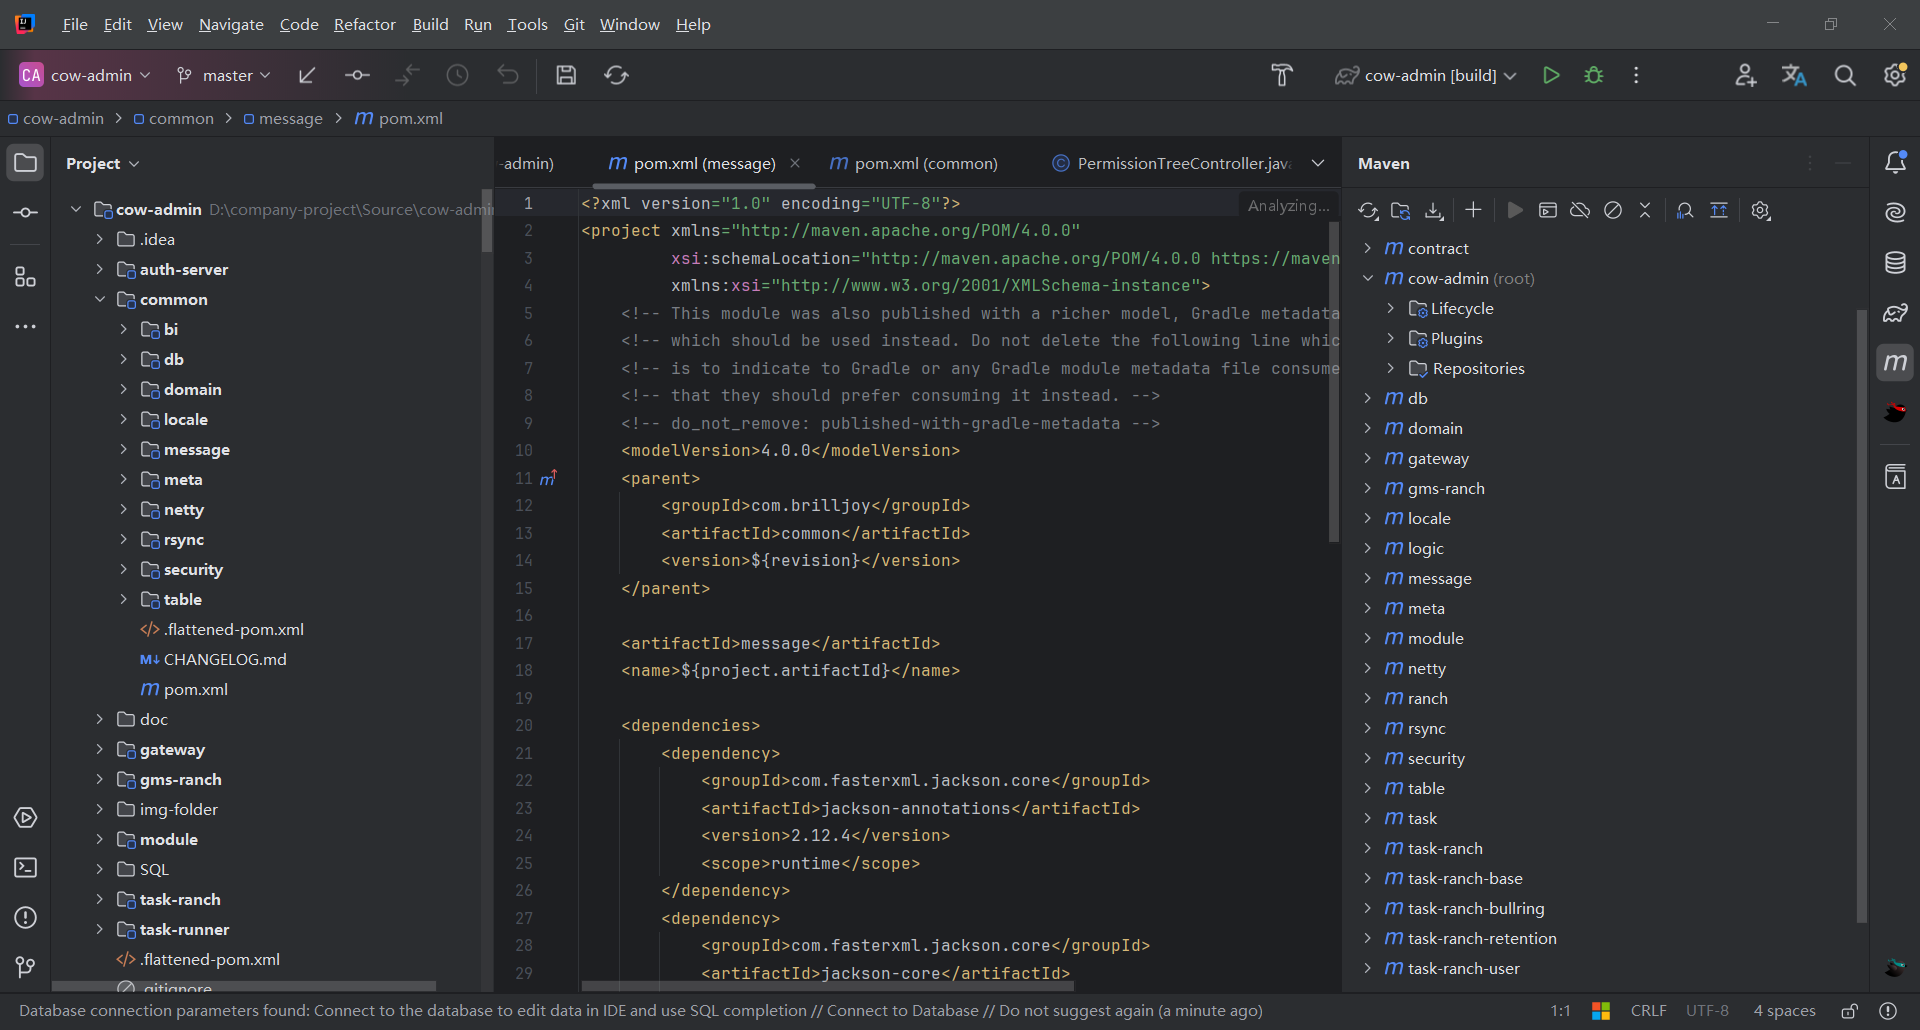Click the UTF-8 encoding status widget
This screenshot has height=1030, width=1920.
pyautogui.click(x=1707, y=1011)
